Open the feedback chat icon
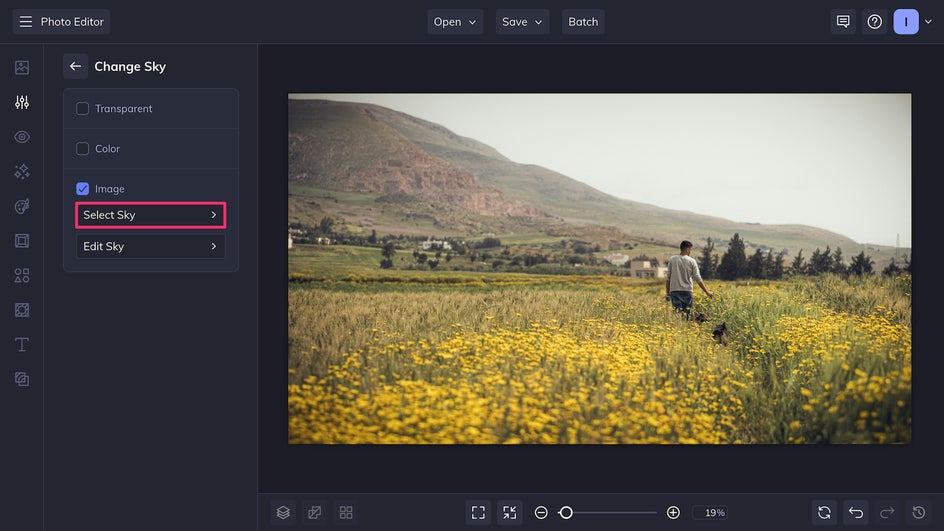This screenshot has height=531, width=944. pos(843,22)
